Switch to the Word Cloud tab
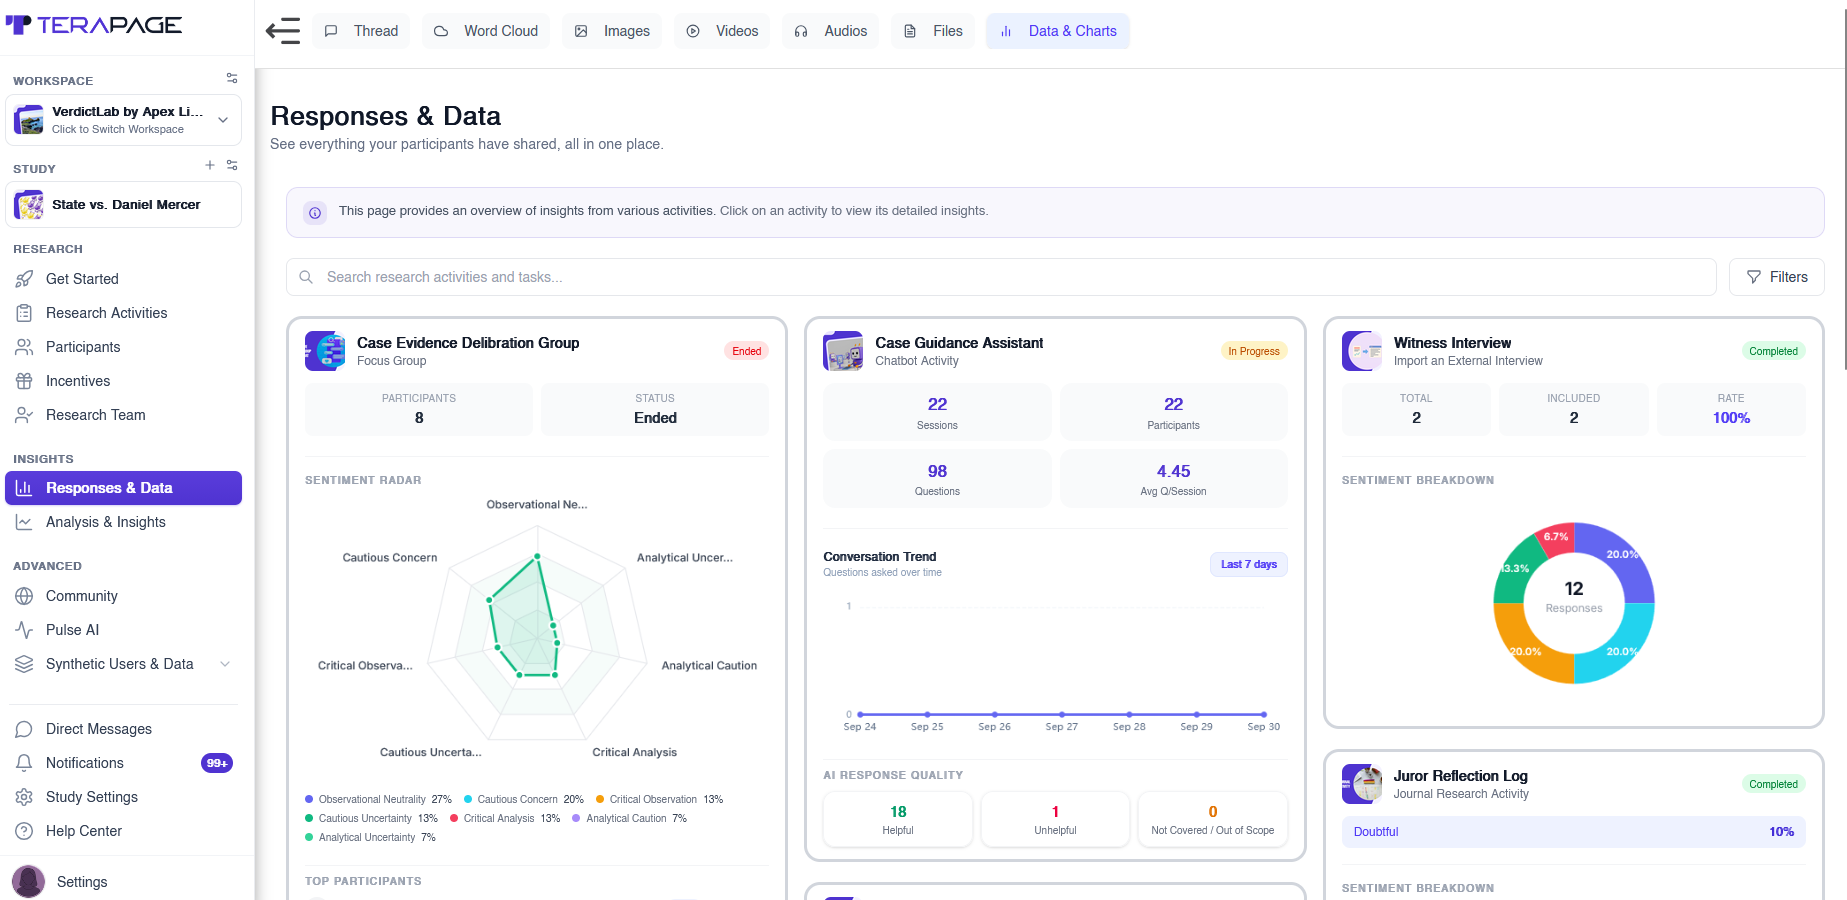Image resolution: width=1847 pixels, height=900 pixels. coord(486,31)
